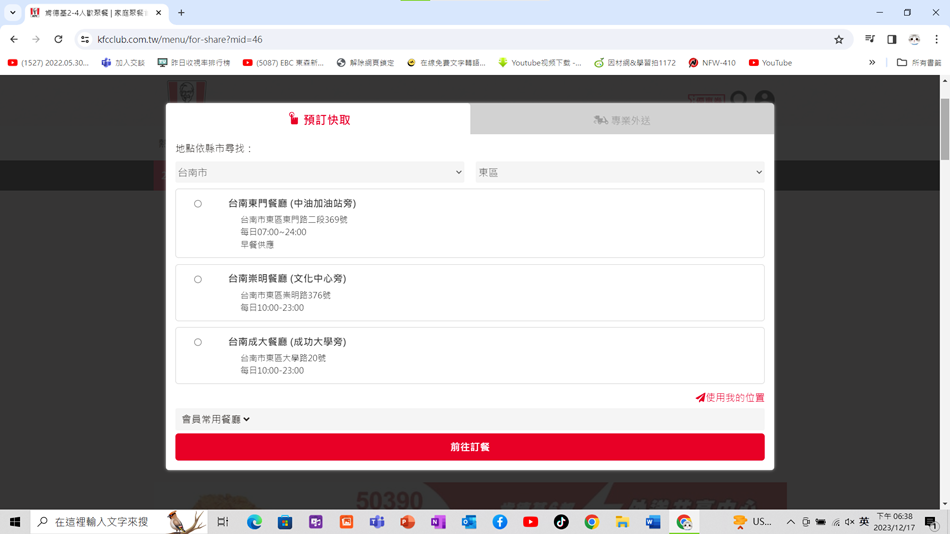This screenshot has width=950, height=534.
Task: Open the (1527) 2022.05.30 YouTube bookmark
Action: pyautogui.click(x=48, y=62)
